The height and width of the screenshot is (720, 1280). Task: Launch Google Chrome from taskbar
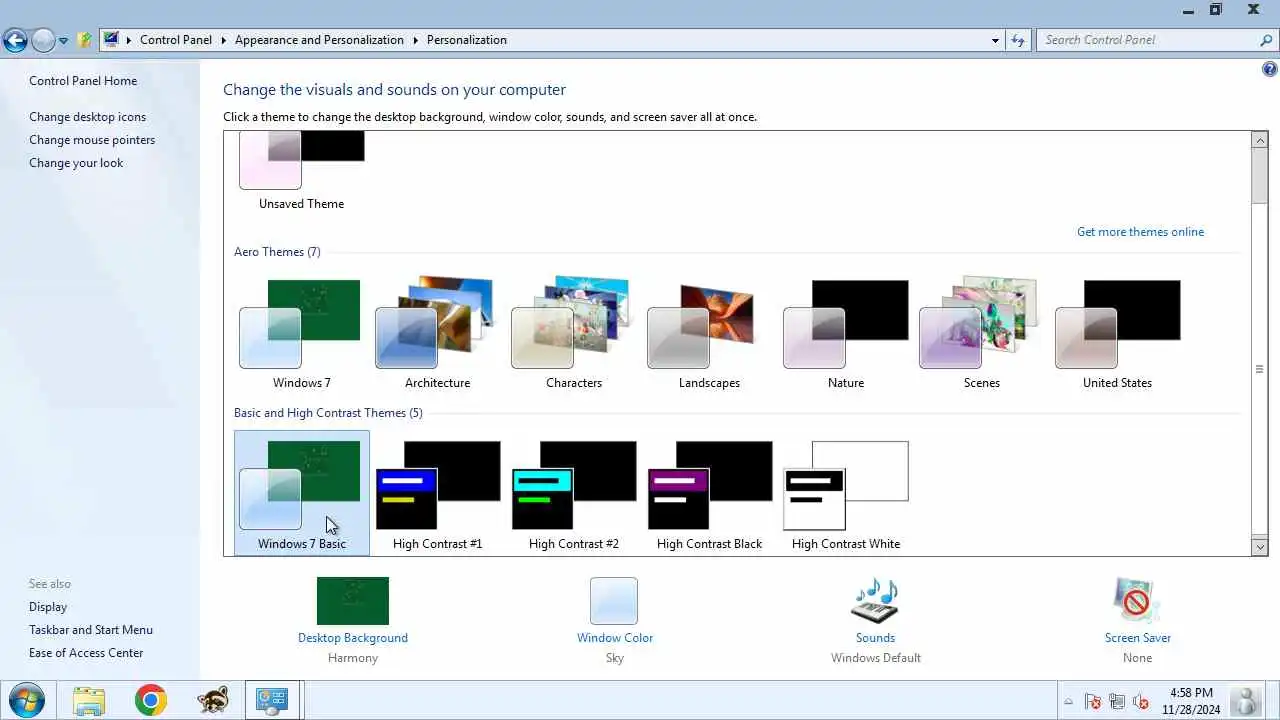coord(151,700)
